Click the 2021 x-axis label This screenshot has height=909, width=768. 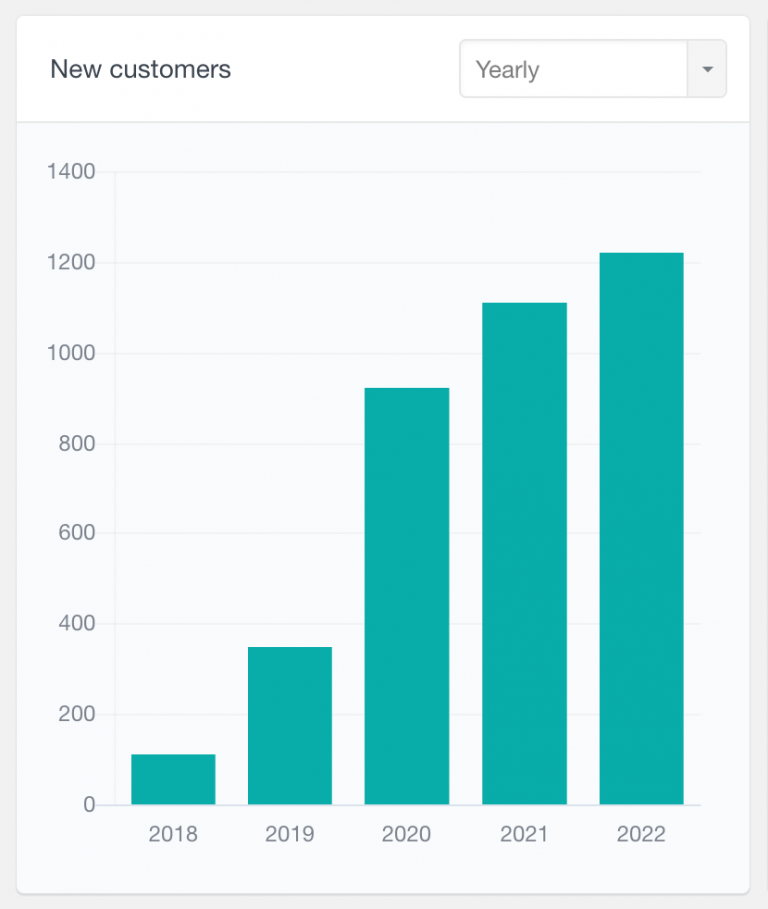click(524, 834)
